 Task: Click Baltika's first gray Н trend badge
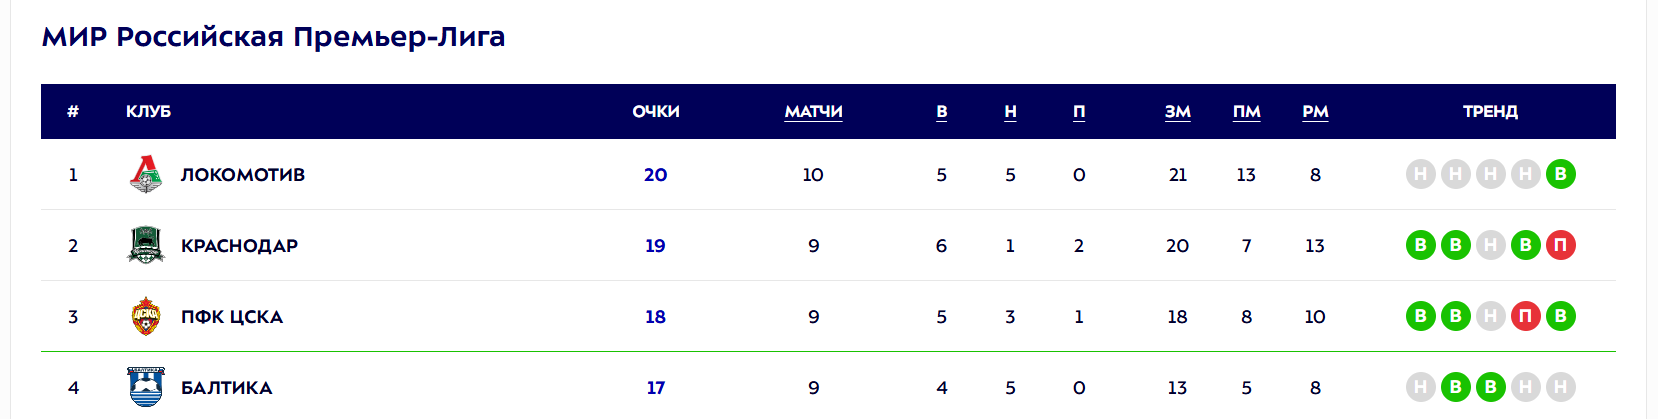coord(1421,387)
